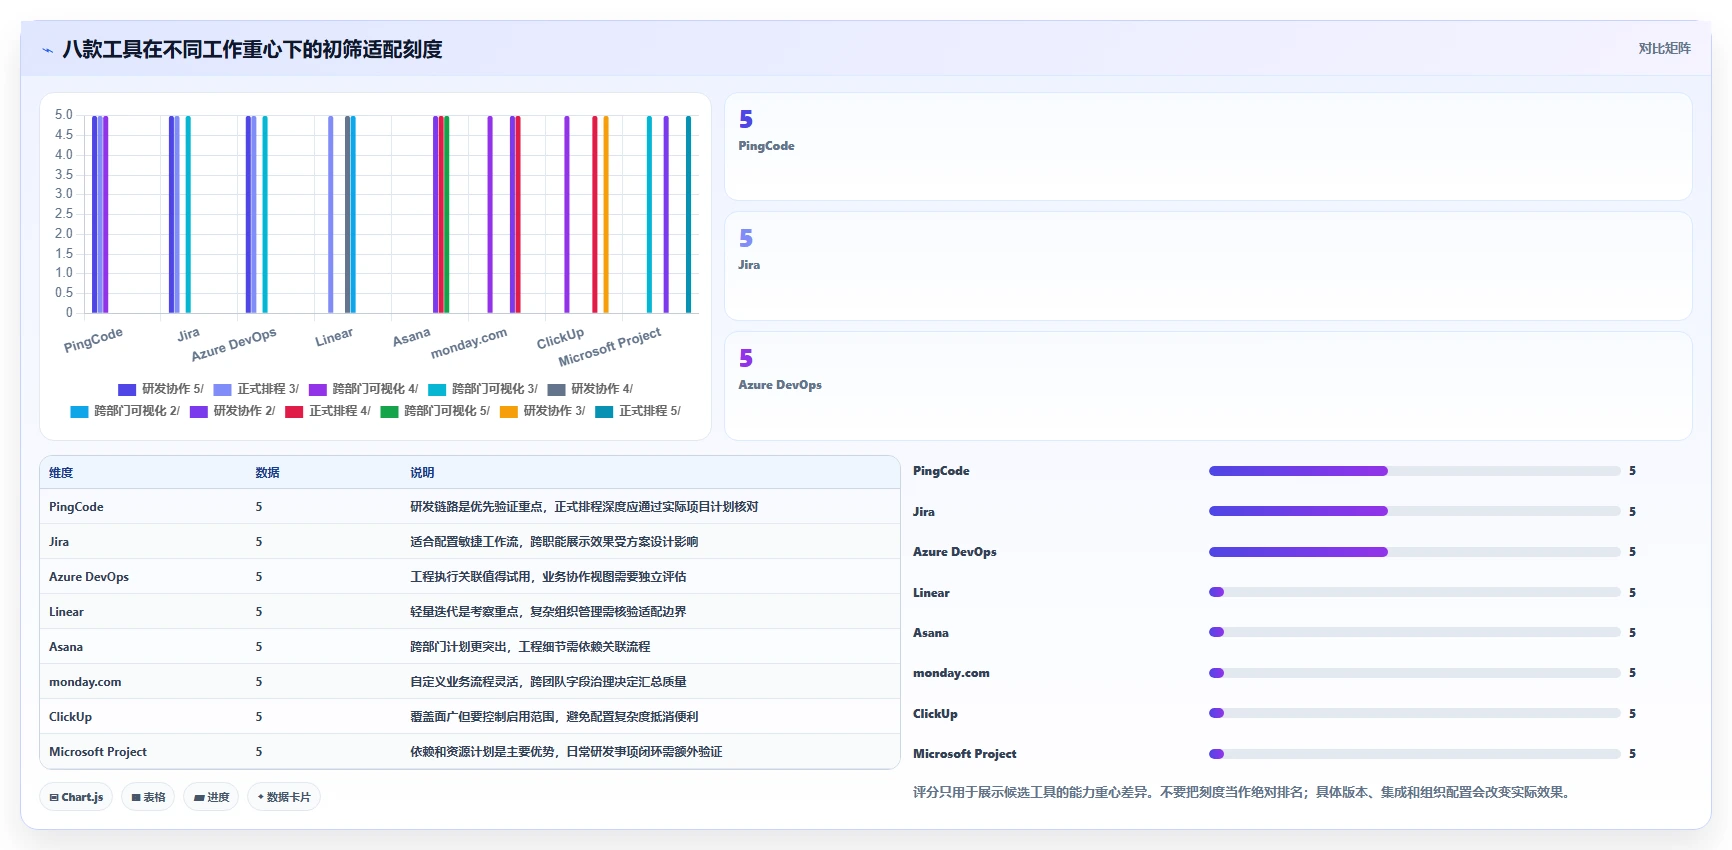Click the description starting with 研发链路是优先验证重点

pyautogui.click(x=584, y=507)
